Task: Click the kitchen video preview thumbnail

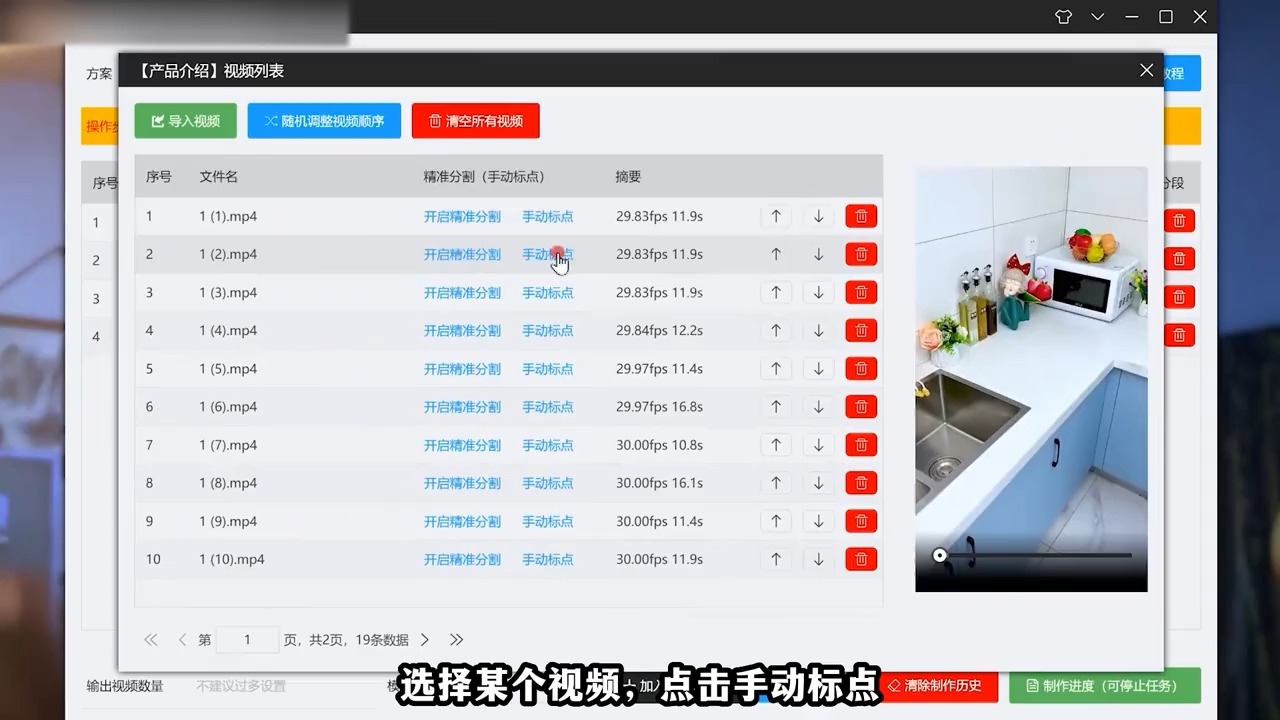Action: pyautogui.click(x=1031, y=379)
